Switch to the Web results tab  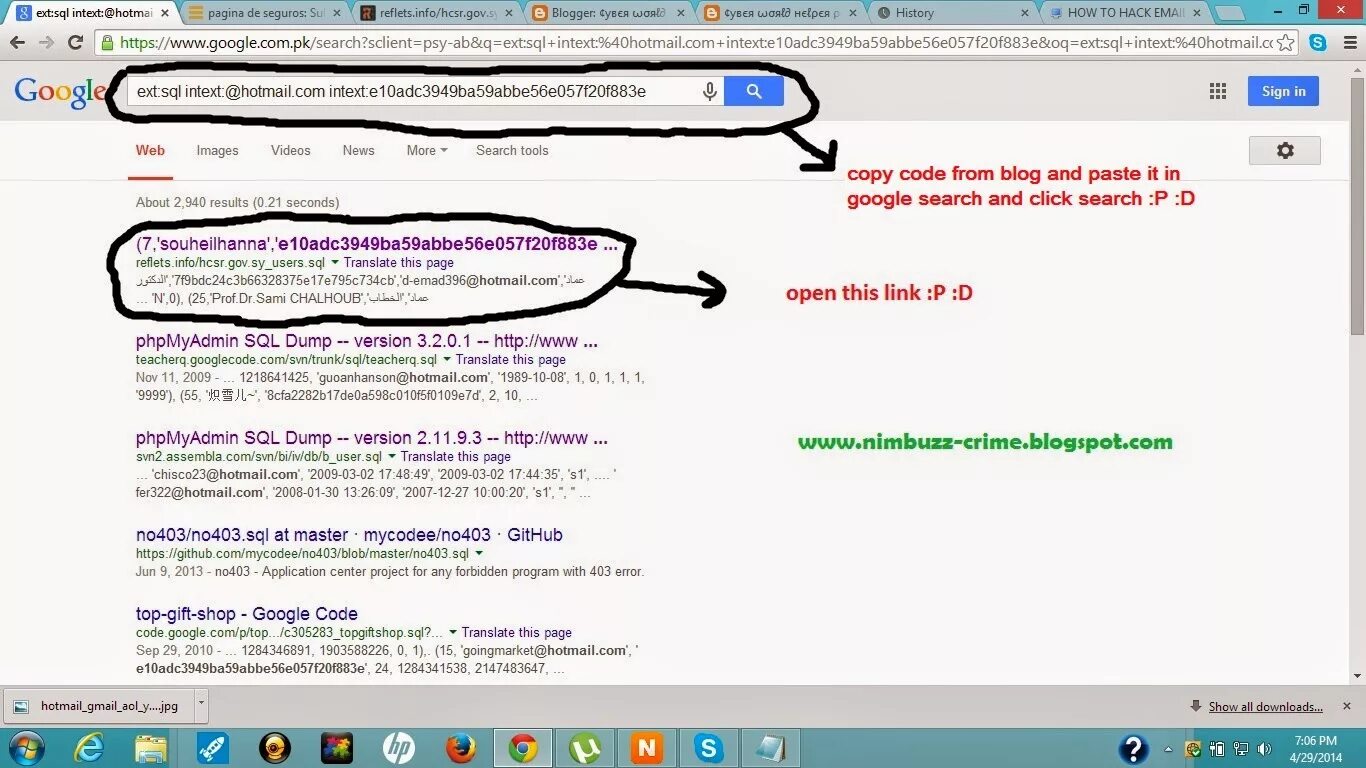tap(150, 150)
